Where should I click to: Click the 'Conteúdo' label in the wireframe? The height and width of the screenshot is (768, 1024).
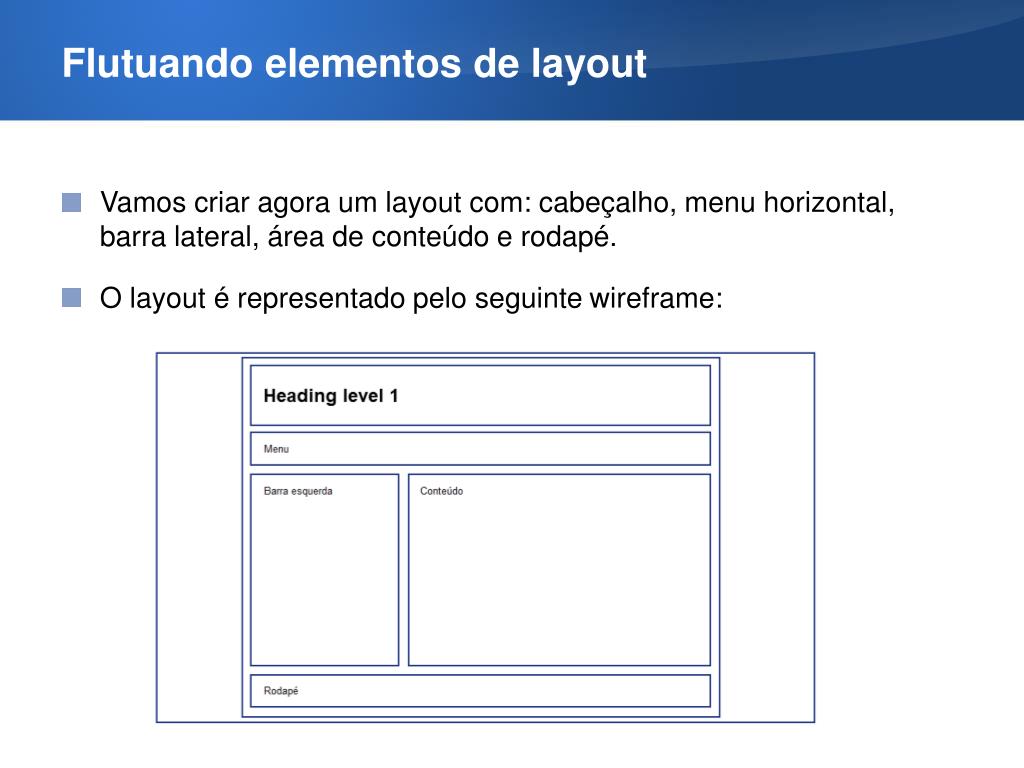441,491
